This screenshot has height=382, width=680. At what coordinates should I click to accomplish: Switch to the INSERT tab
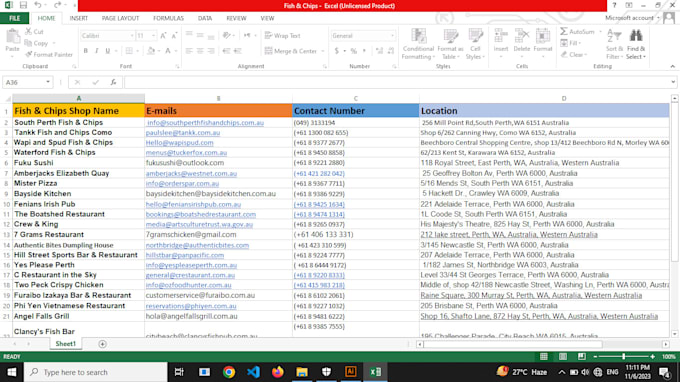78,18
